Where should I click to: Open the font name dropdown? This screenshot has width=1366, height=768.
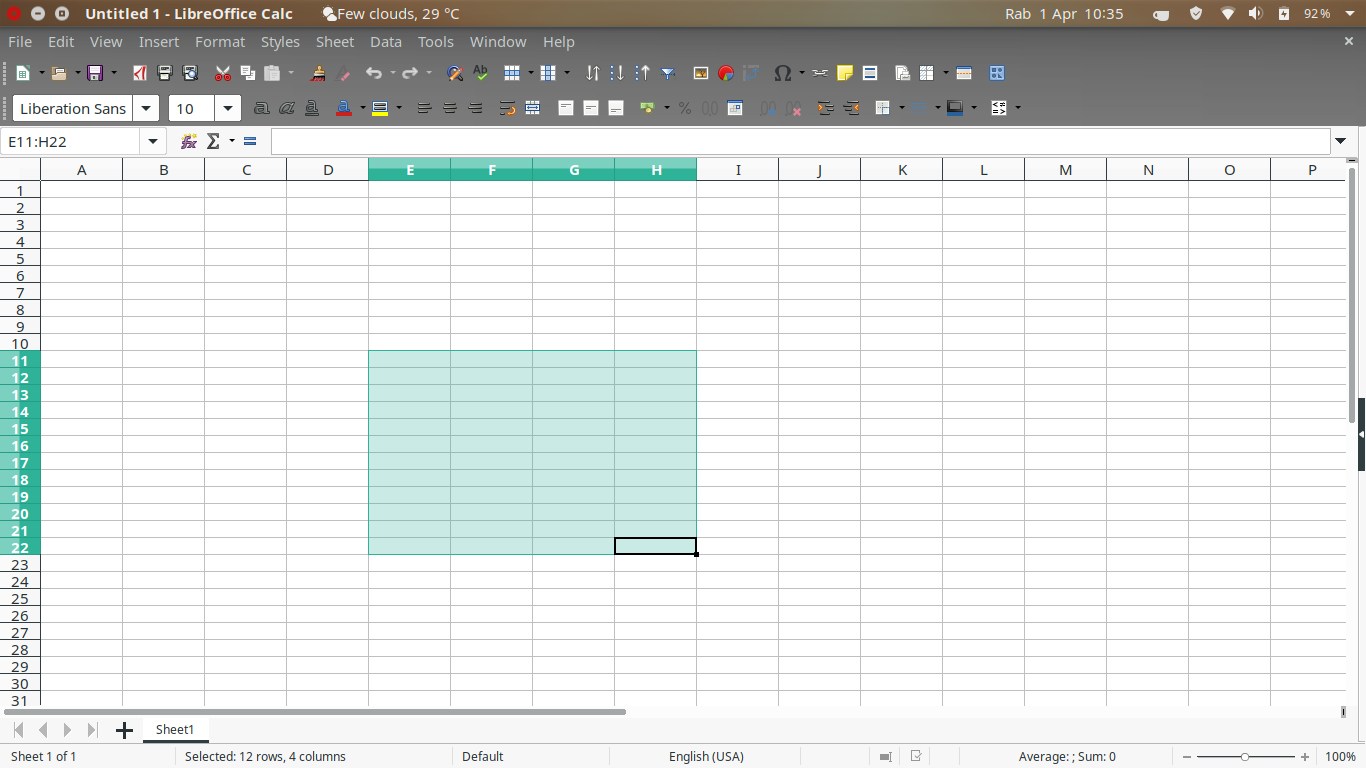pyautogui.click(x=146, y=107)
